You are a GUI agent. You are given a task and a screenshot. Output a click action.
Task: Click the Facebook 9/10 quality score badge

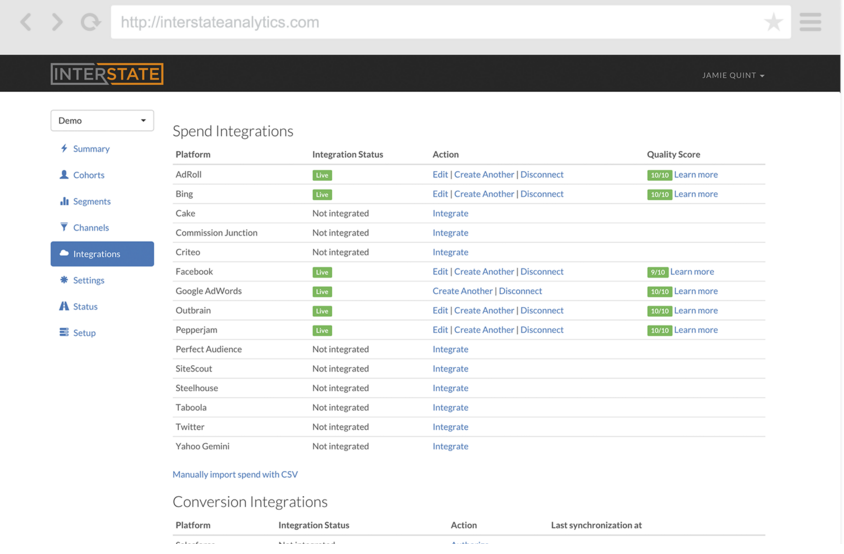(657, 272)
